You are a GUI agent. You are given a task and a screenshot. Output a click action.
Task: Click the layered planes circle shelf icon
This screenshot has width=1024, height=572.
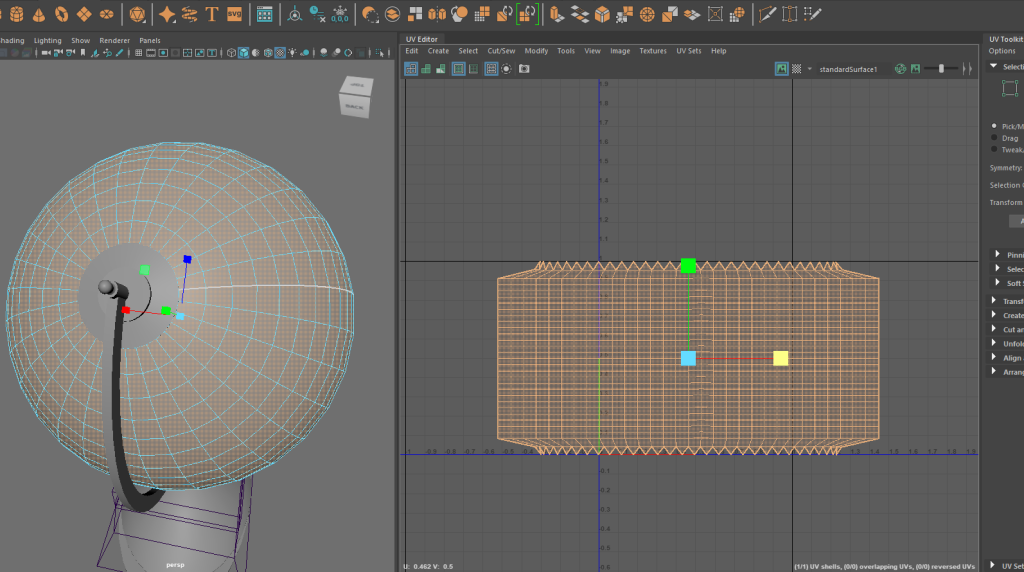[392, 14]
